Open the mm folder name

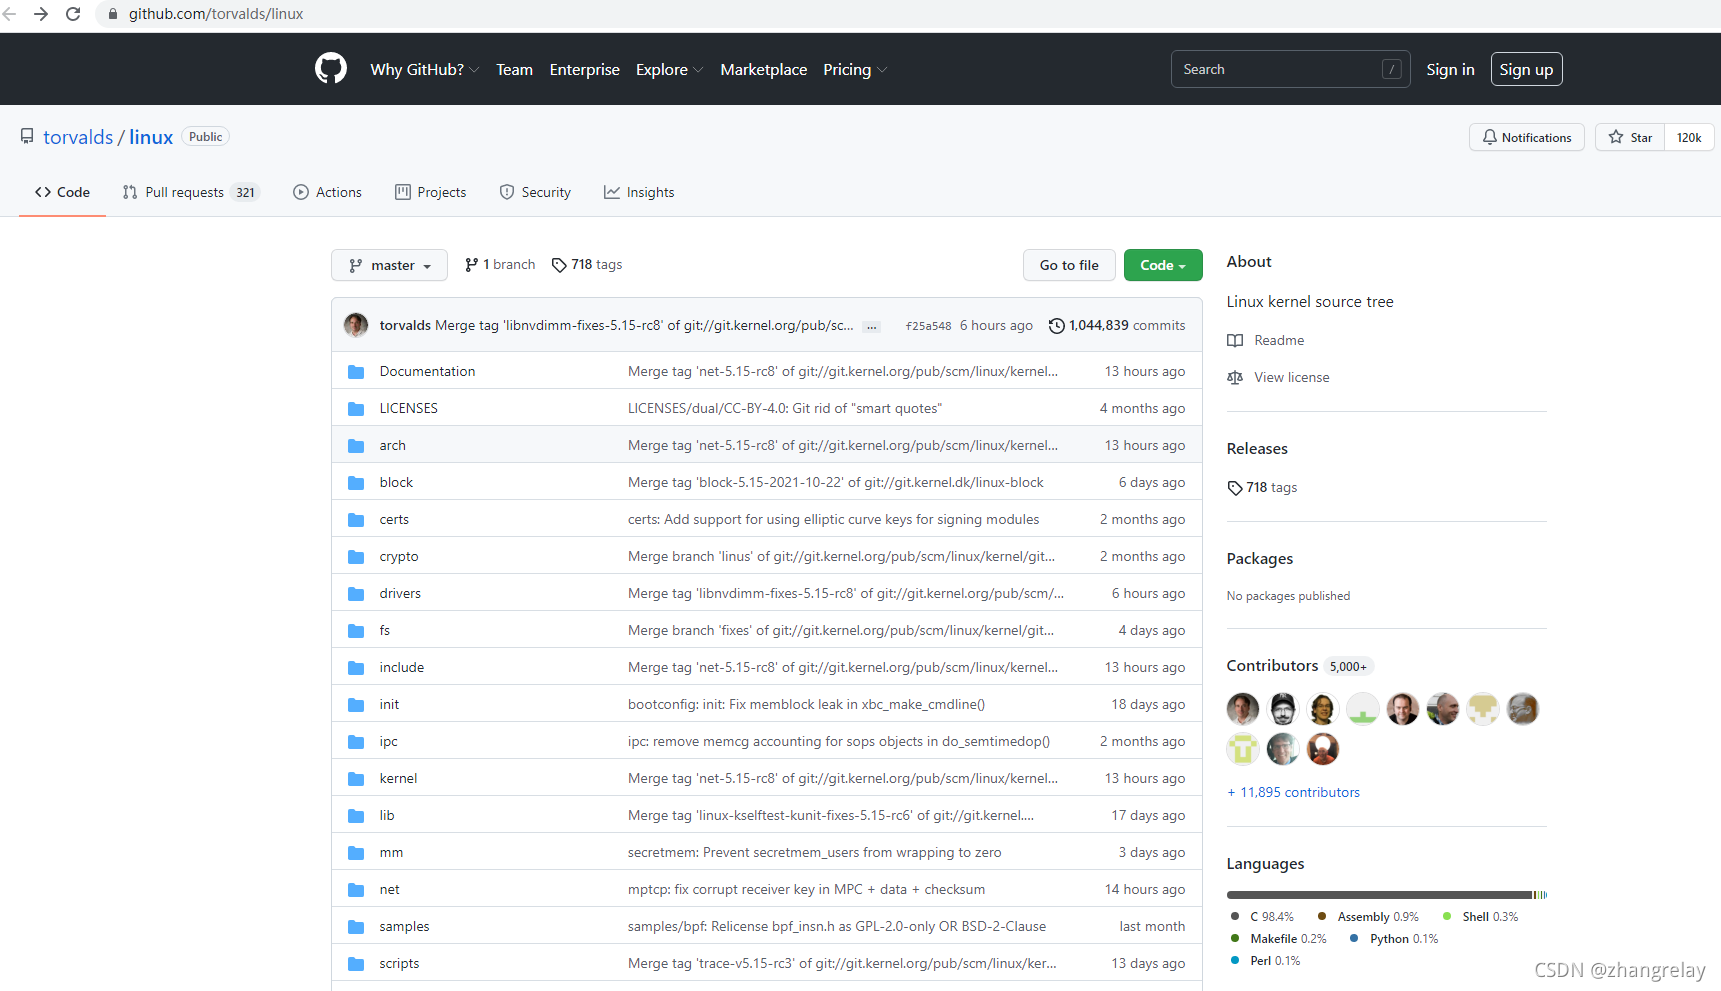[391, 853]
